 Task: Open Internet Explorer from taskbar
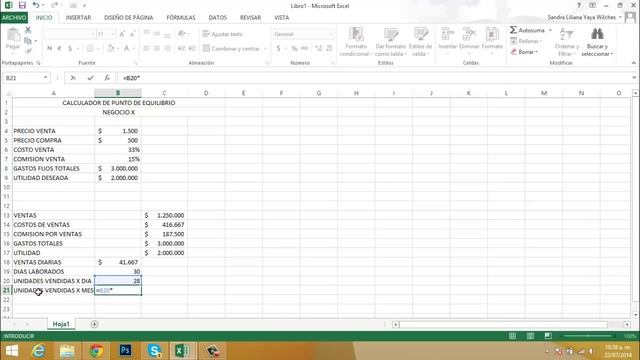(x=39, y=351)
